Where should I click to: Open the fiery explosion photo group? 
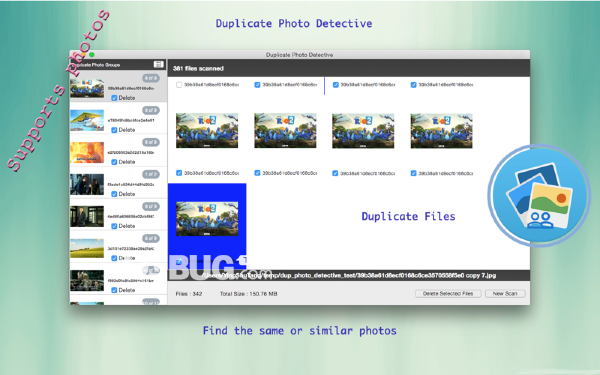pos(118,151)
